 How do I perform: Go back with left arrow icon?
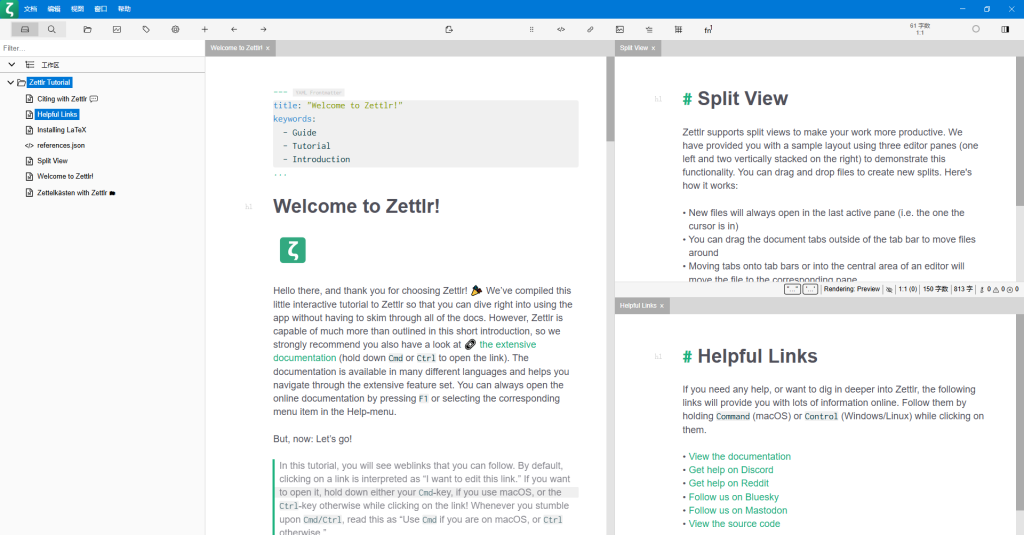(x=234, y=29)
